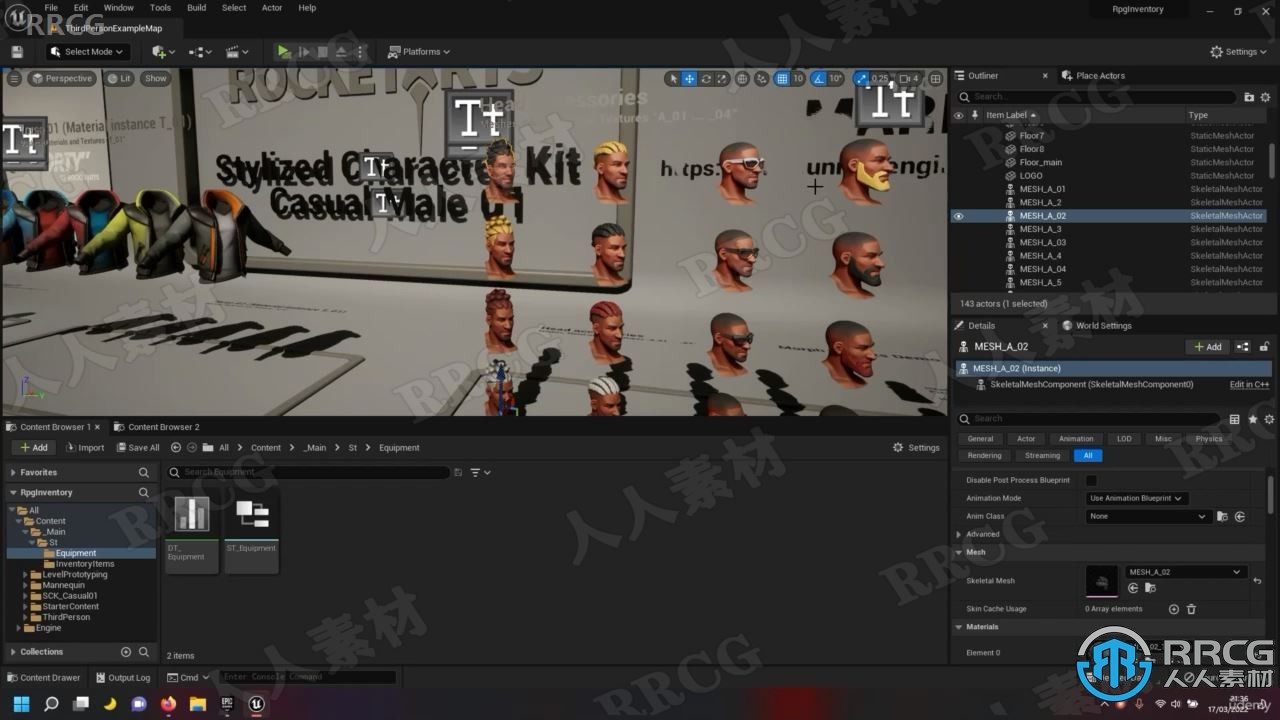Open the DT_Equipment asset thumbnail

[x=192, y=515]
